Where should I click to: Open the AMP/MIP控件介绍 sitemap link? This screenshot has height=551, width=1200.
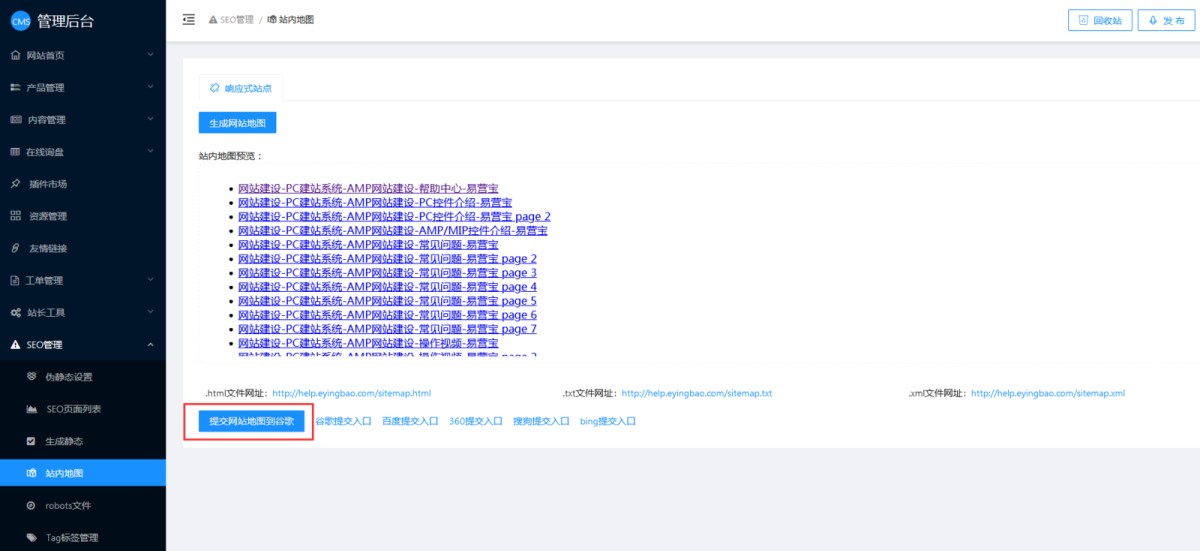(x=392, y=230)
